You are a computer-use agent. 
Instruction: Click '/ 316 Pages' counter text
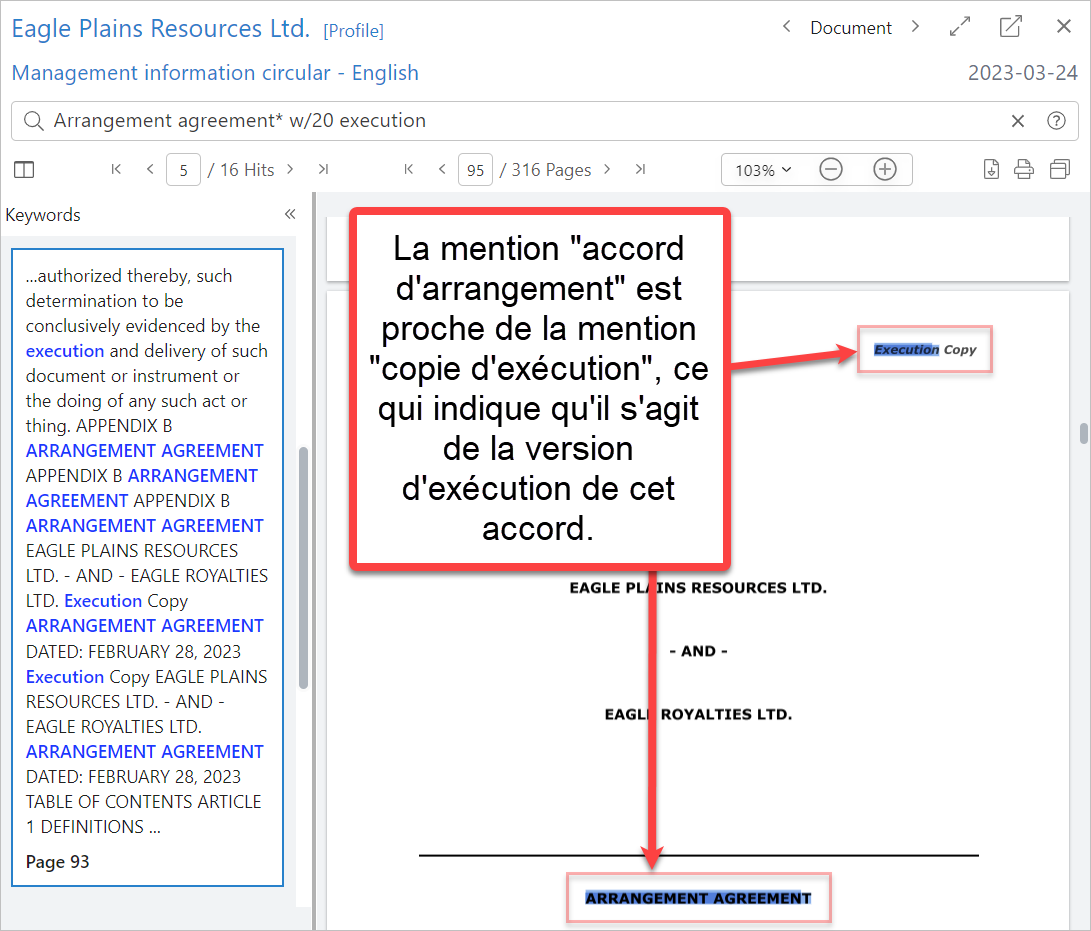(545, 170)
